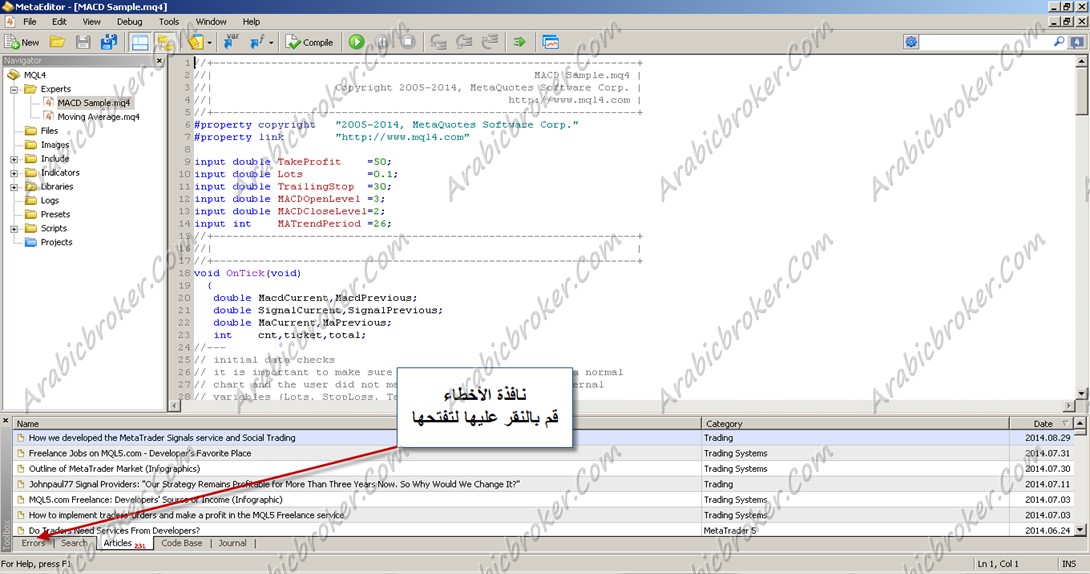Viewport: 1090px width, 574px height.
Task: Open 'Outline of MetaTrader Market (Infographics)' article
Action: (x=114, y=468)
